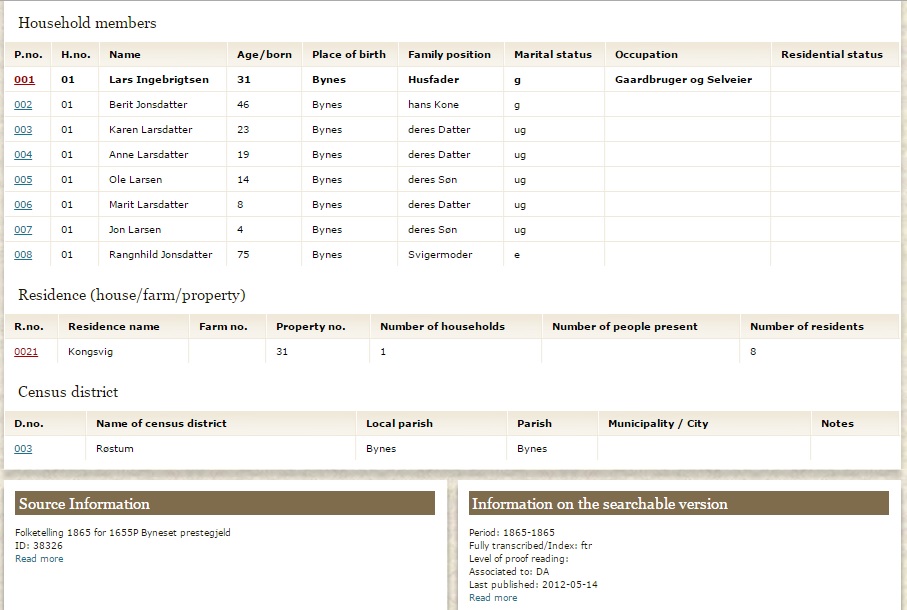This screenshot has width=907, height=610.
Task: Select the name Berit Jonsdatter
Action: point(148,105)
